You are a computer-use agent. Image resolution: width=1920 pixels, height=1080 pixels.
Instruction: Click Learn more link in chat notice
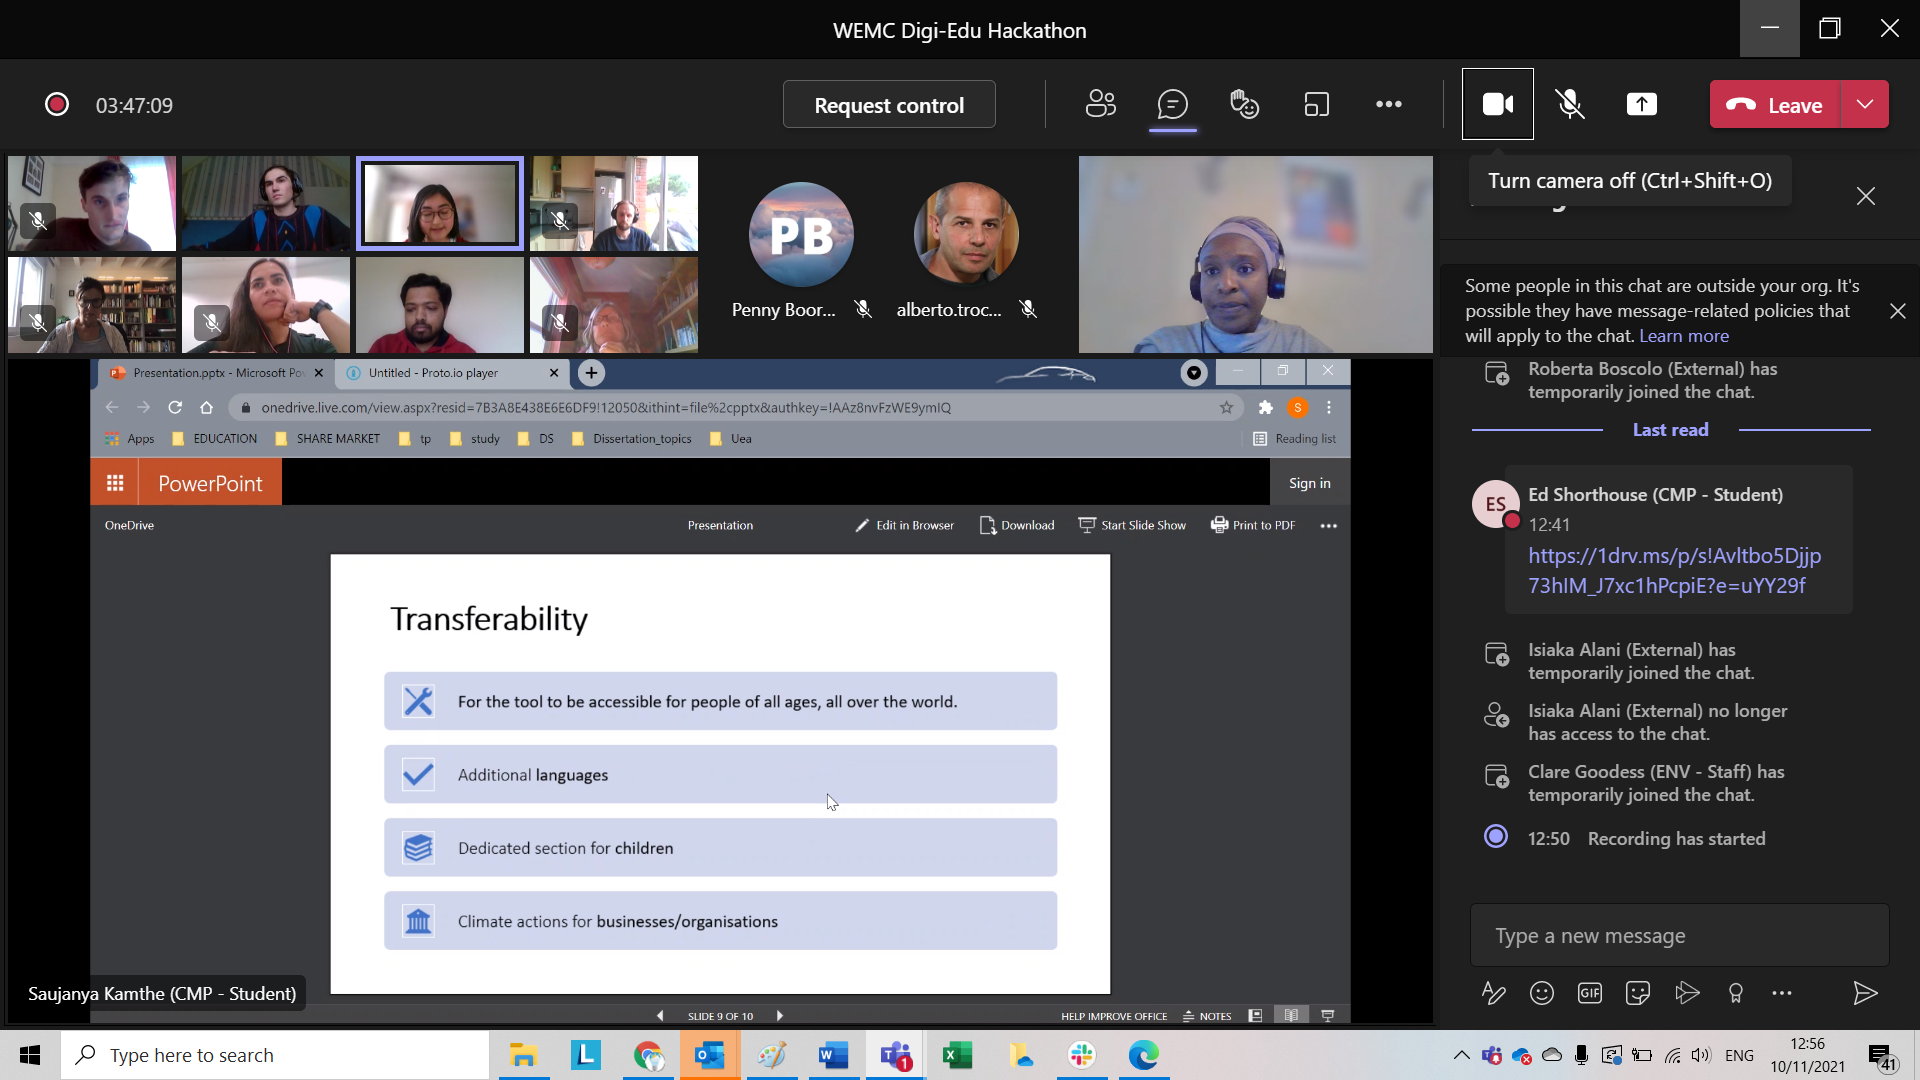1683,336
